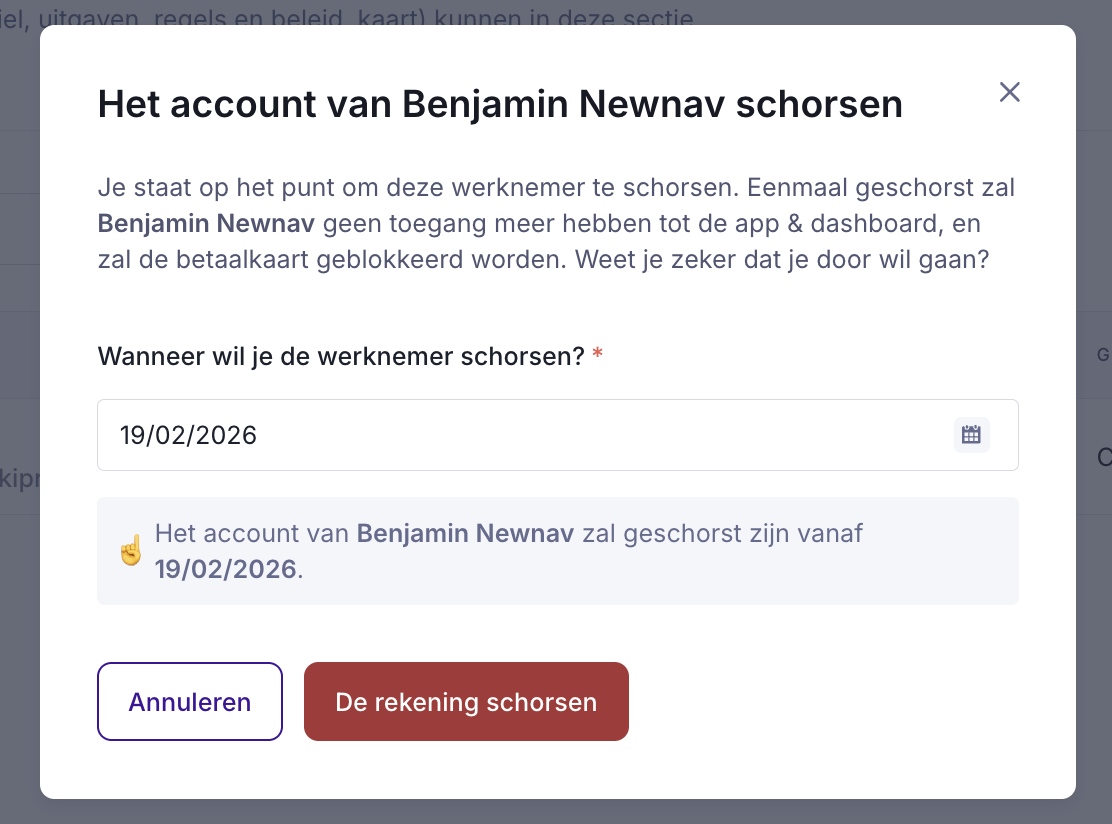The image size is (1112, 824).
Task: Click the bold date 19/02/2026 in notice banner
Action: click(x=225, y=570)
